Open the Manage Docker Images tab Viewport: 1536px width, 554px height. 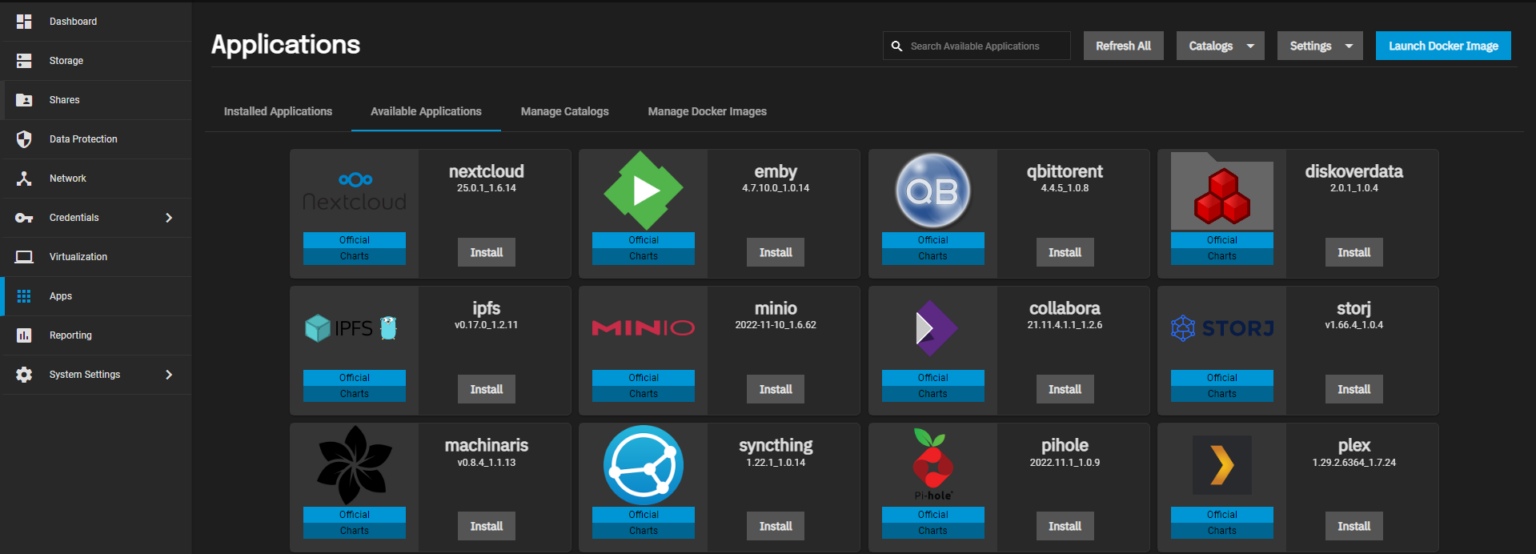707,111
